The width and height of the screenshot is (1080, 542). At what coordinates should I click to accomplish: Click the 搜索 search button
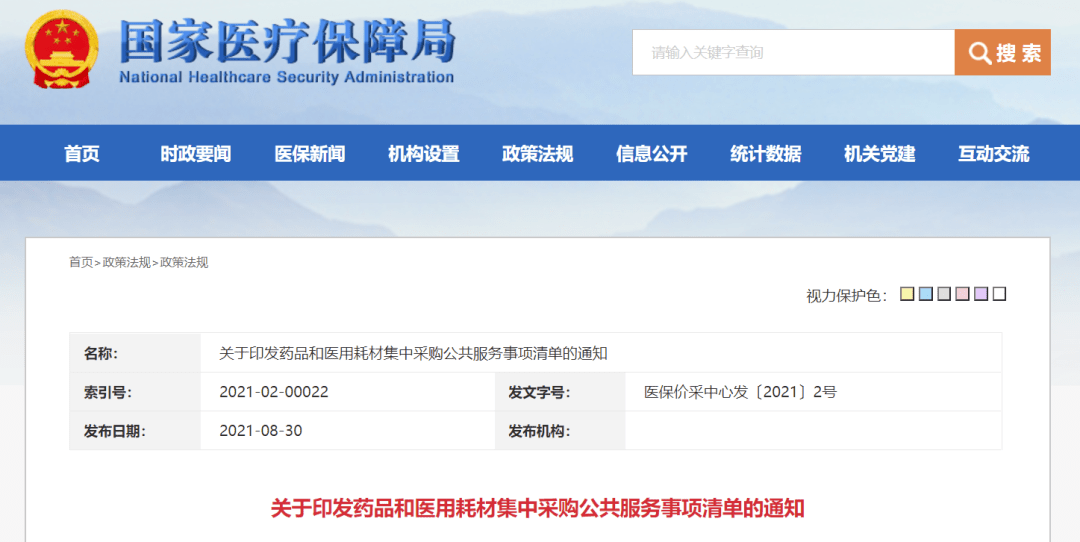[1002, 52]
